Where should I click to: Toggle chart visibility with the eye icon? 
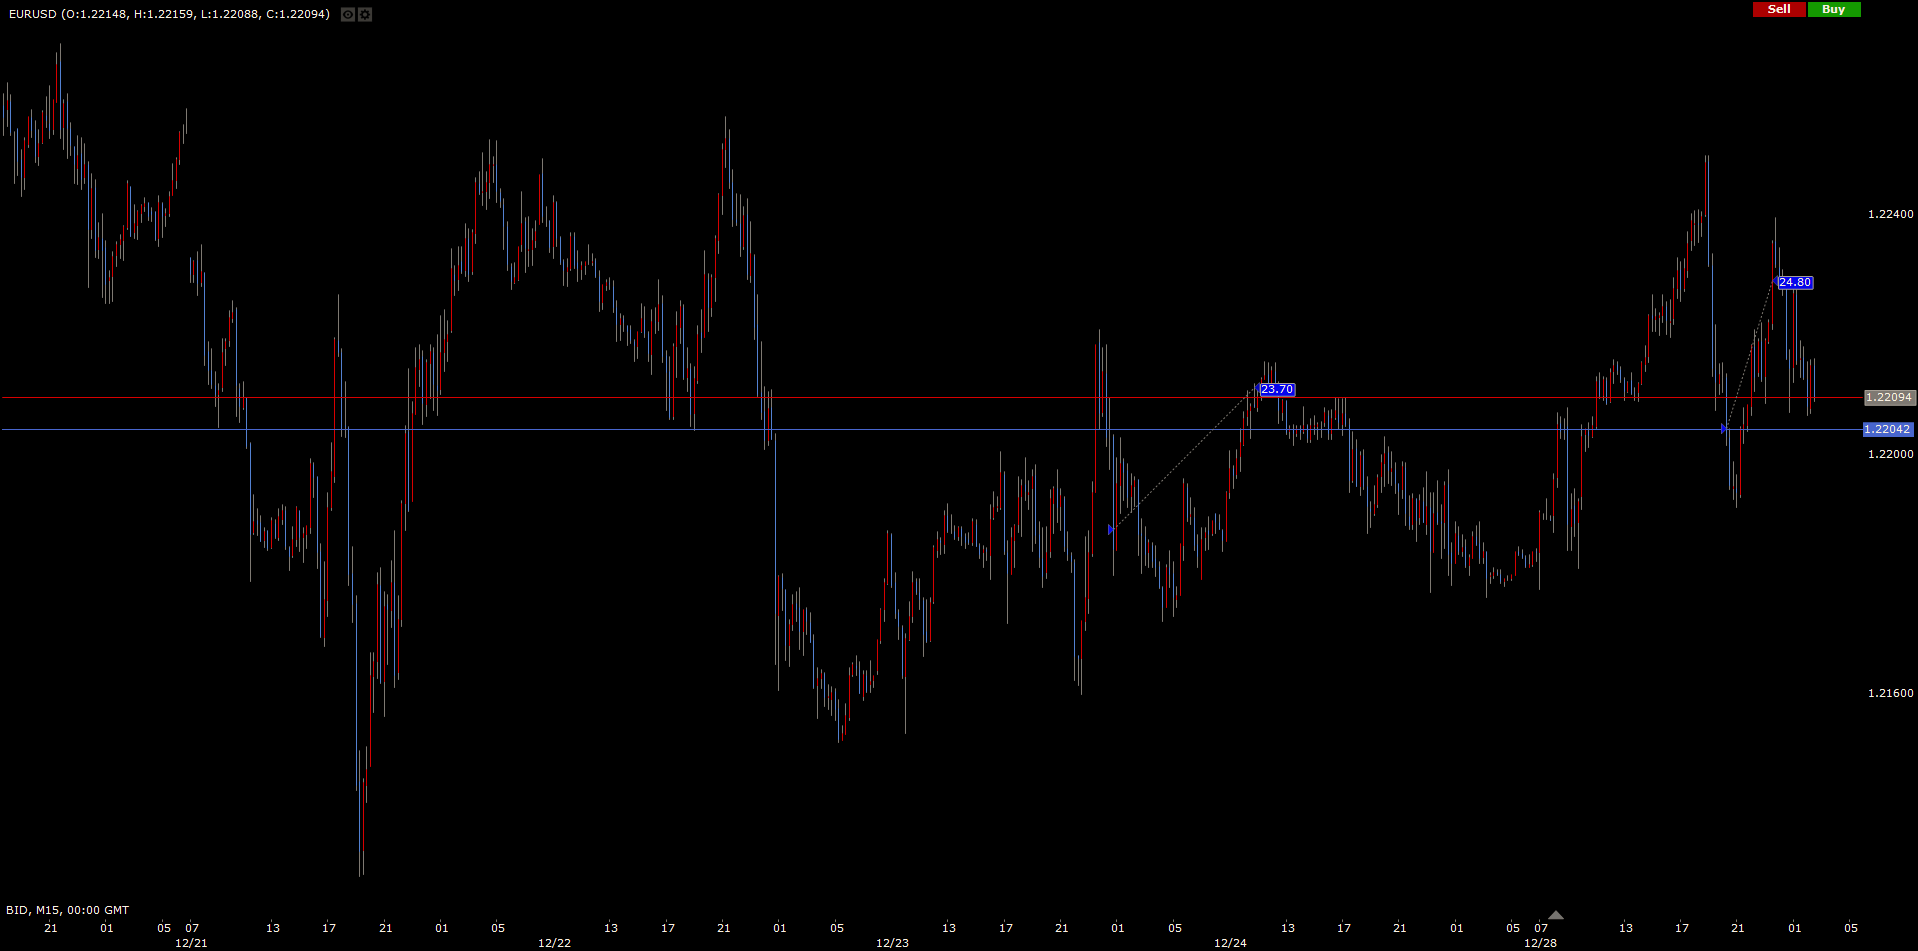(348, 14)
